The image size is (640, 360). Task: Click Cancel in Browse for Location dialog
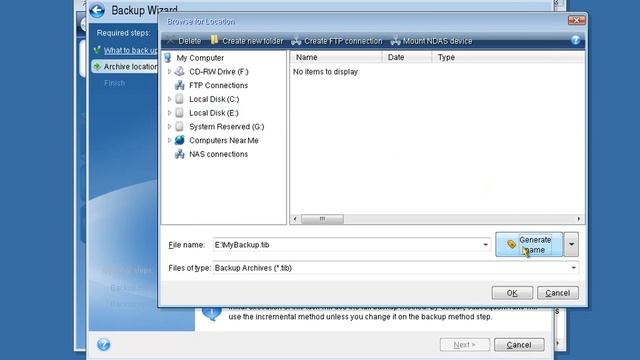(558, 293)
